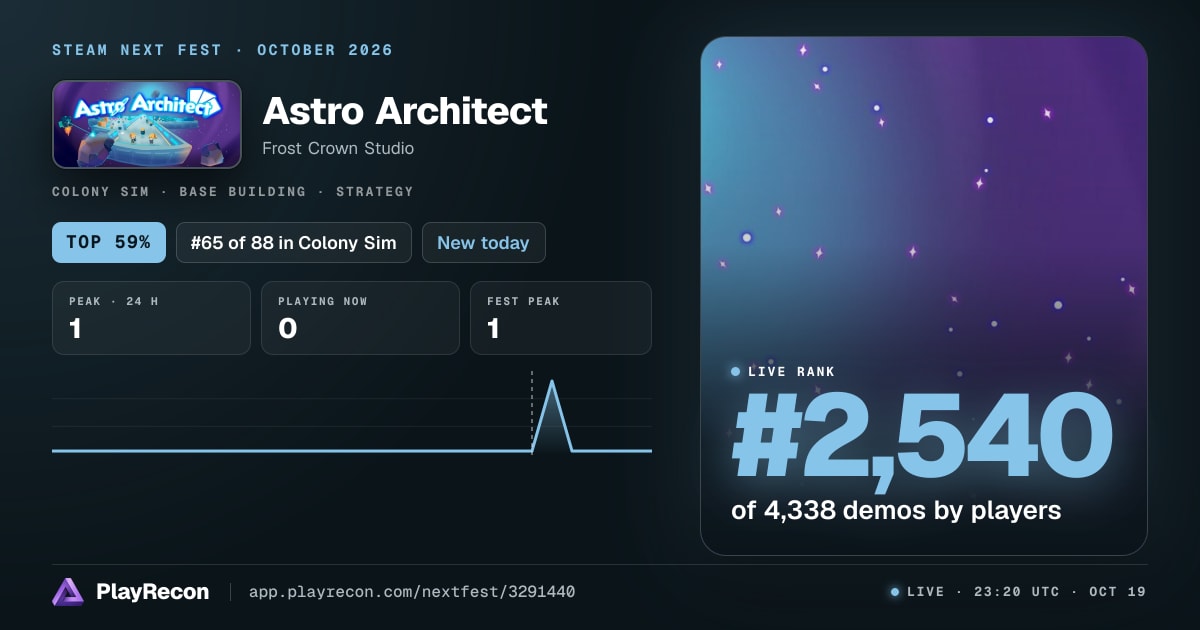The width and height of the screenshot is (1200, 630).
Task: Click the PlayRecon triangle logo icon
Action: [68, 592]
